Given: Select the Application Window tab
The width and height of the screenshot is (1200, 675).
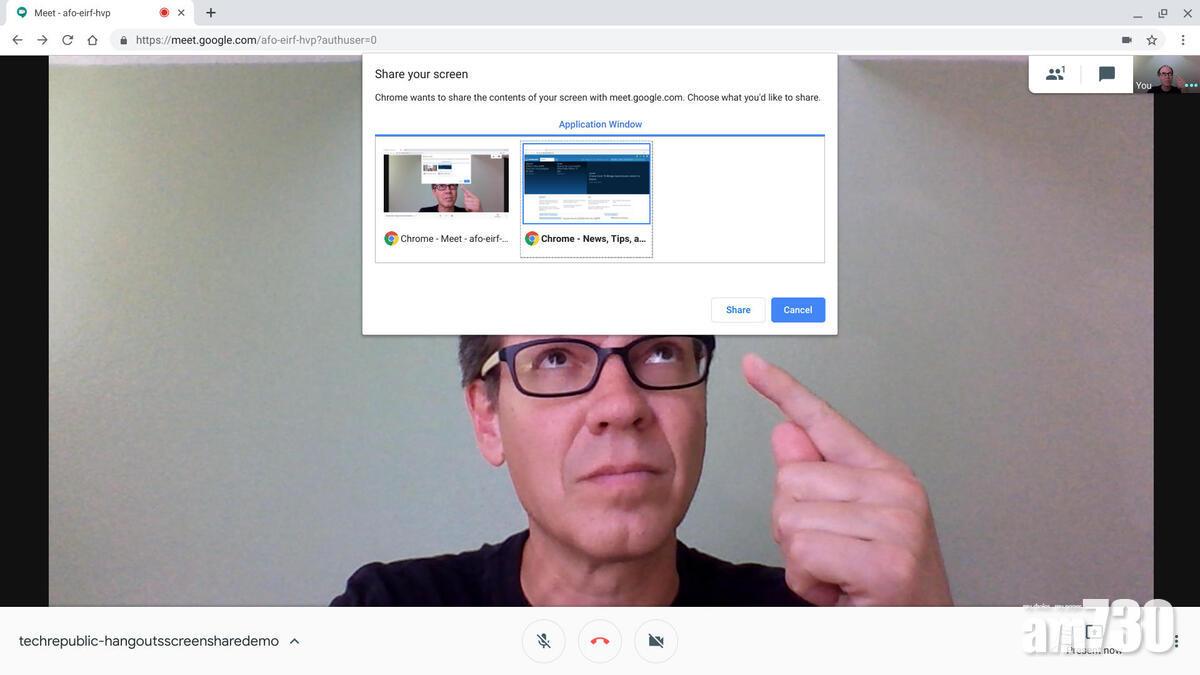Looking at the screenshot, I should (600, 124).
